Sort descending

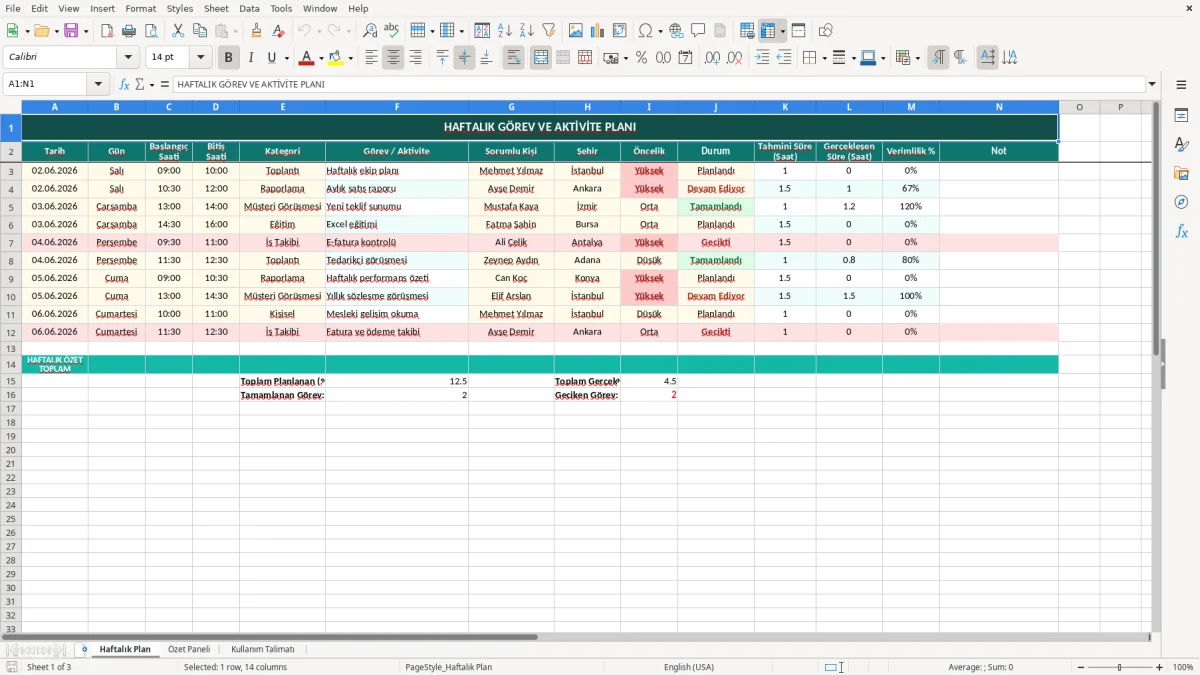click(x=526, y=31)
